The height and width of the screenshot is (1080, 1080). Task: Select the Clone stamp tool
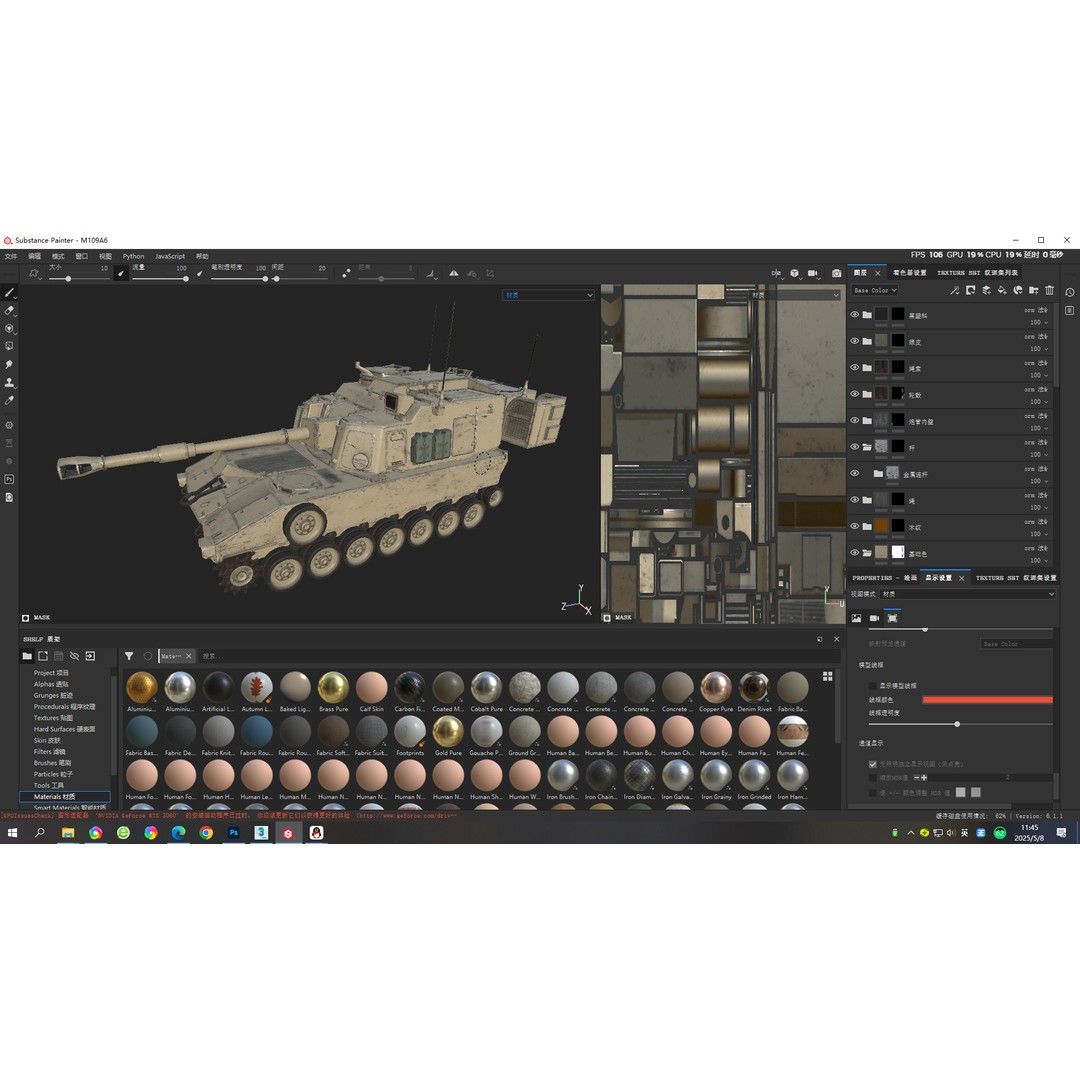[9, 382]
